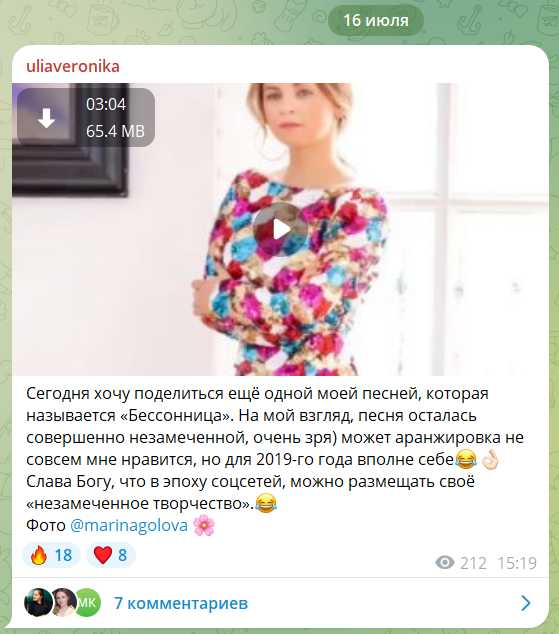Click the green MK commenter avatar

coord(88,602)
